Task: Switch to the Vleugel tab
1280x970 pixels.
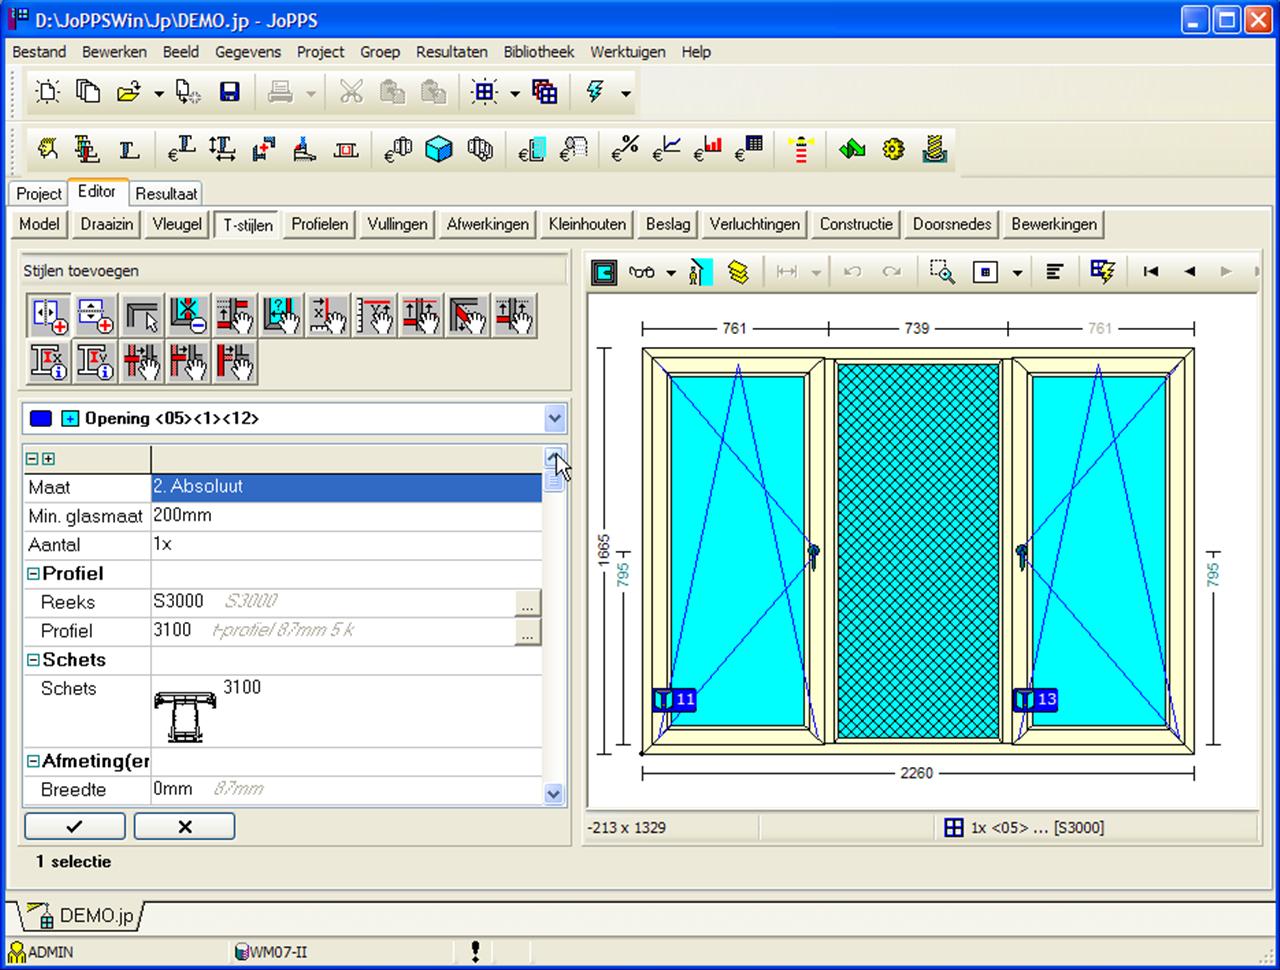Action: pyautogui.click(x=176, y=224)
